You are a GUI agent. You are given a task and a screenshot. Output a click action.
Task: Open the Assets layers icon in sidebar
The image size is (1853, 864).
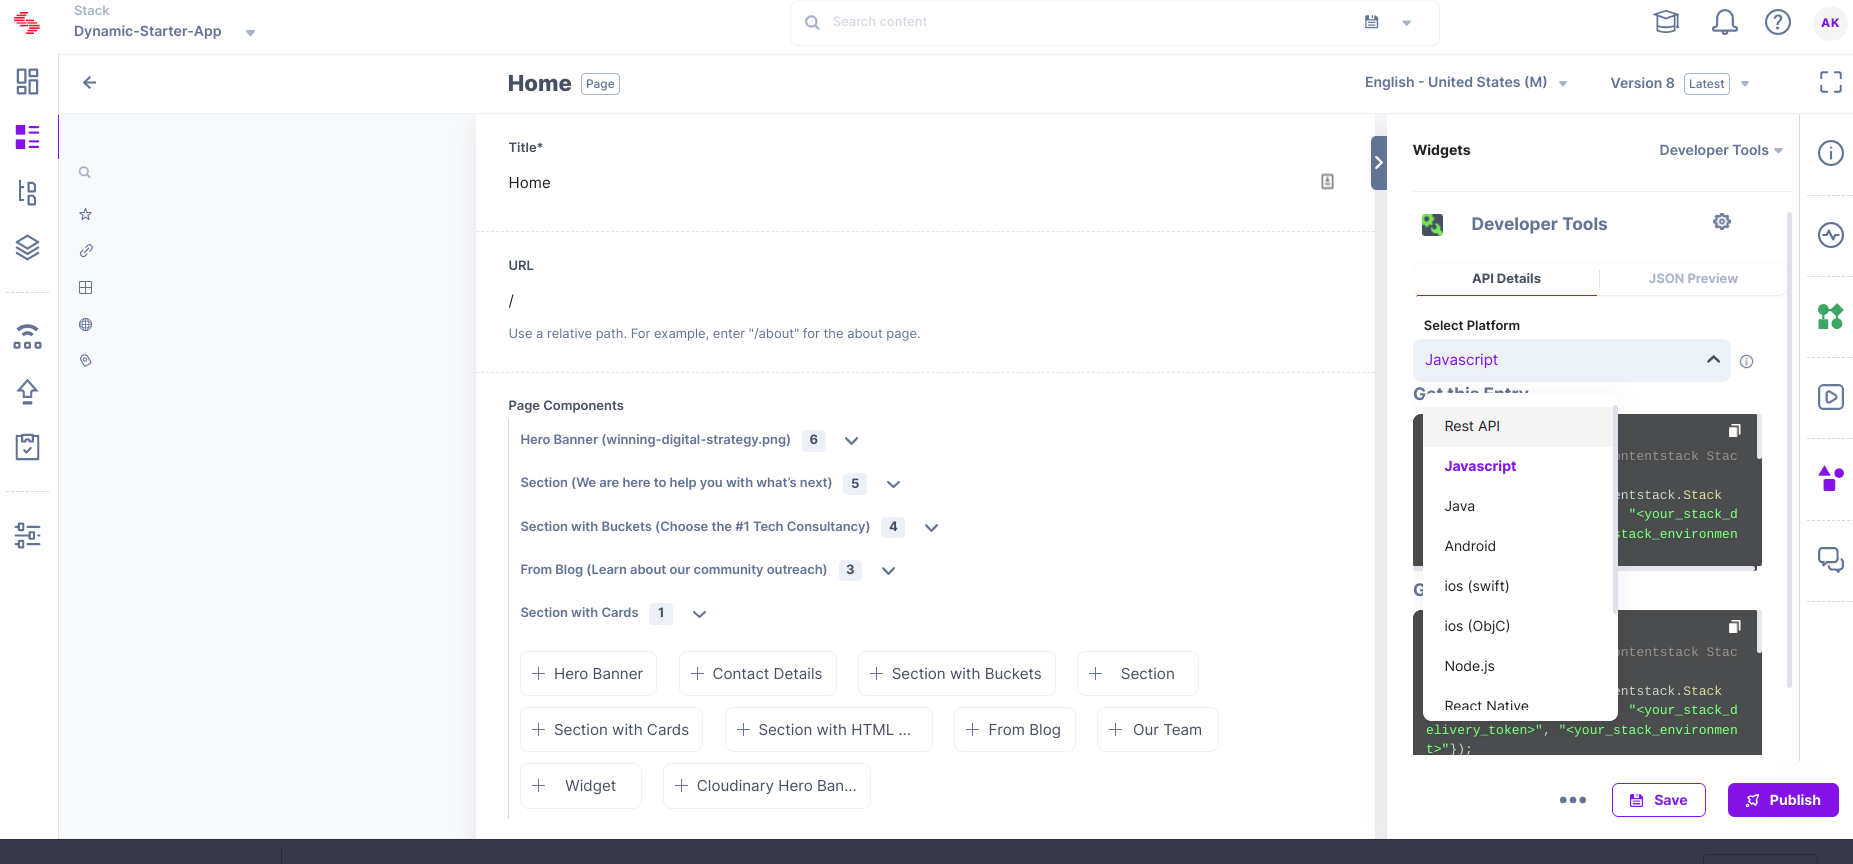[x=28, y=247]
